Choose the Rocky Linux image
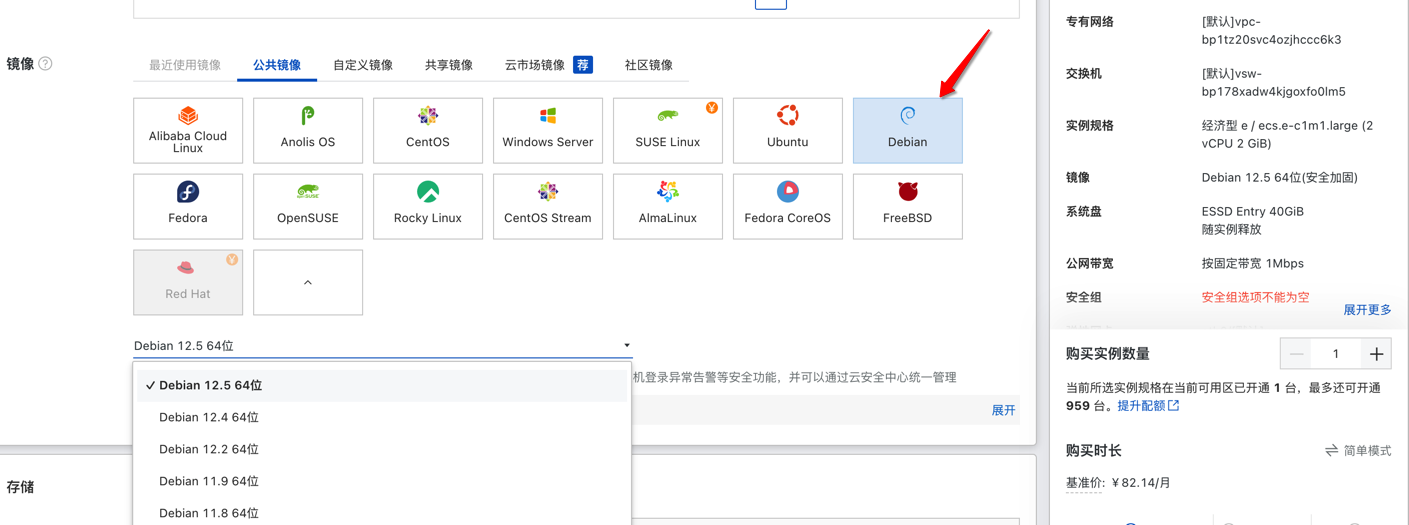Screen dimensions: 1409x525 428,206
